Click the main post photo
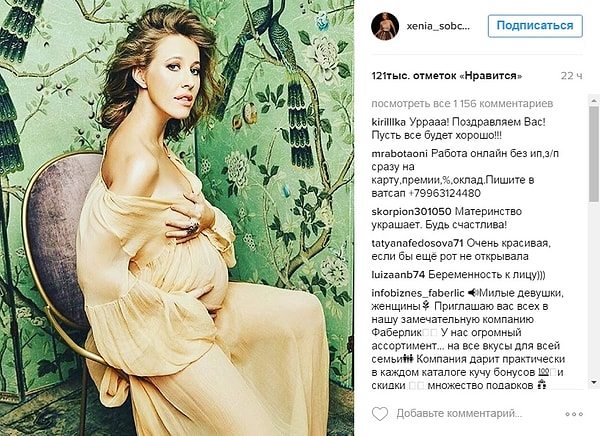Screen dimensions: 600x436 [x=177, y=218]
